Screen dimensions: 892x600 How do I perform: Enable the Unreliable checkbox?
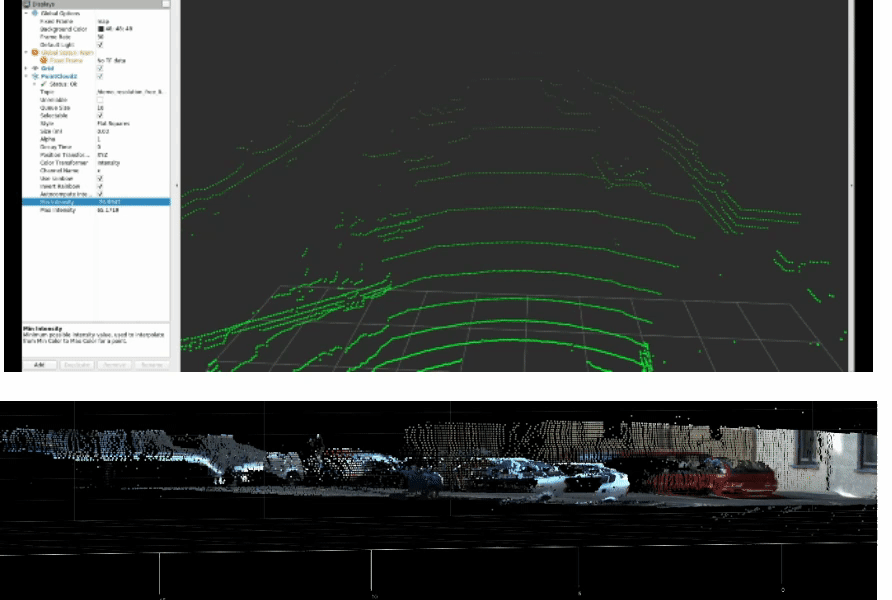pyautogui.click(x=100, y=100)
